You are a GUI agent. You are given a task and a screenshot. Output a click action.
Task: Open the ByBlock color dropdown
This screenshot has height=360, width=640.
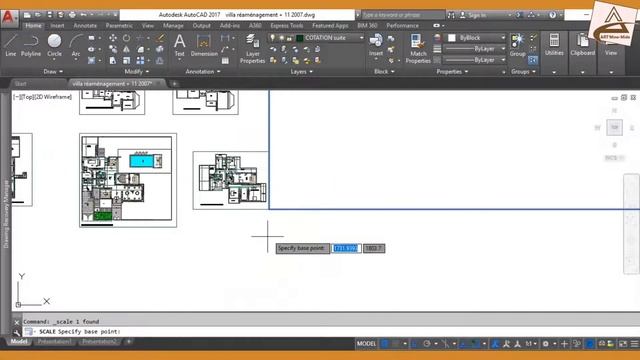503,38
